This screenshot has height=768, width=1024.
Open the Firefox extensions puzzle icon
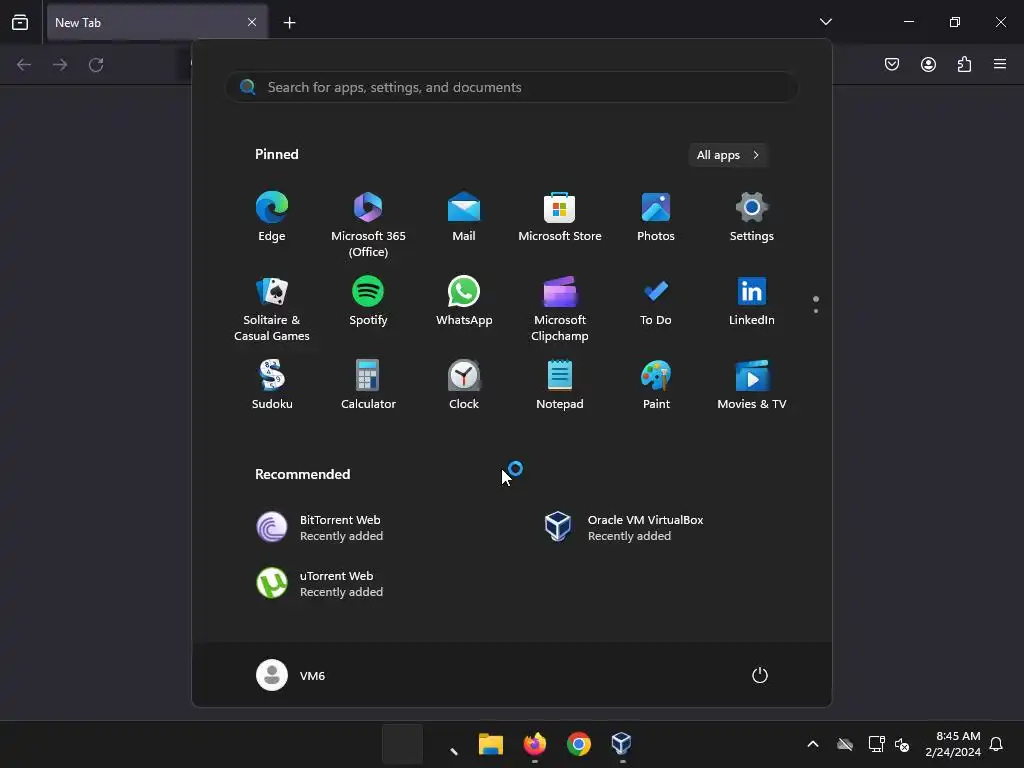pos(964,64)
